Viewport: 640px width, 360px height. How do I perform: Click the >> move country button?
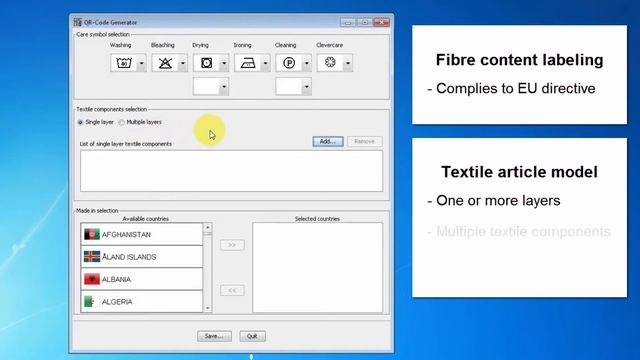(x=232, y=245)
